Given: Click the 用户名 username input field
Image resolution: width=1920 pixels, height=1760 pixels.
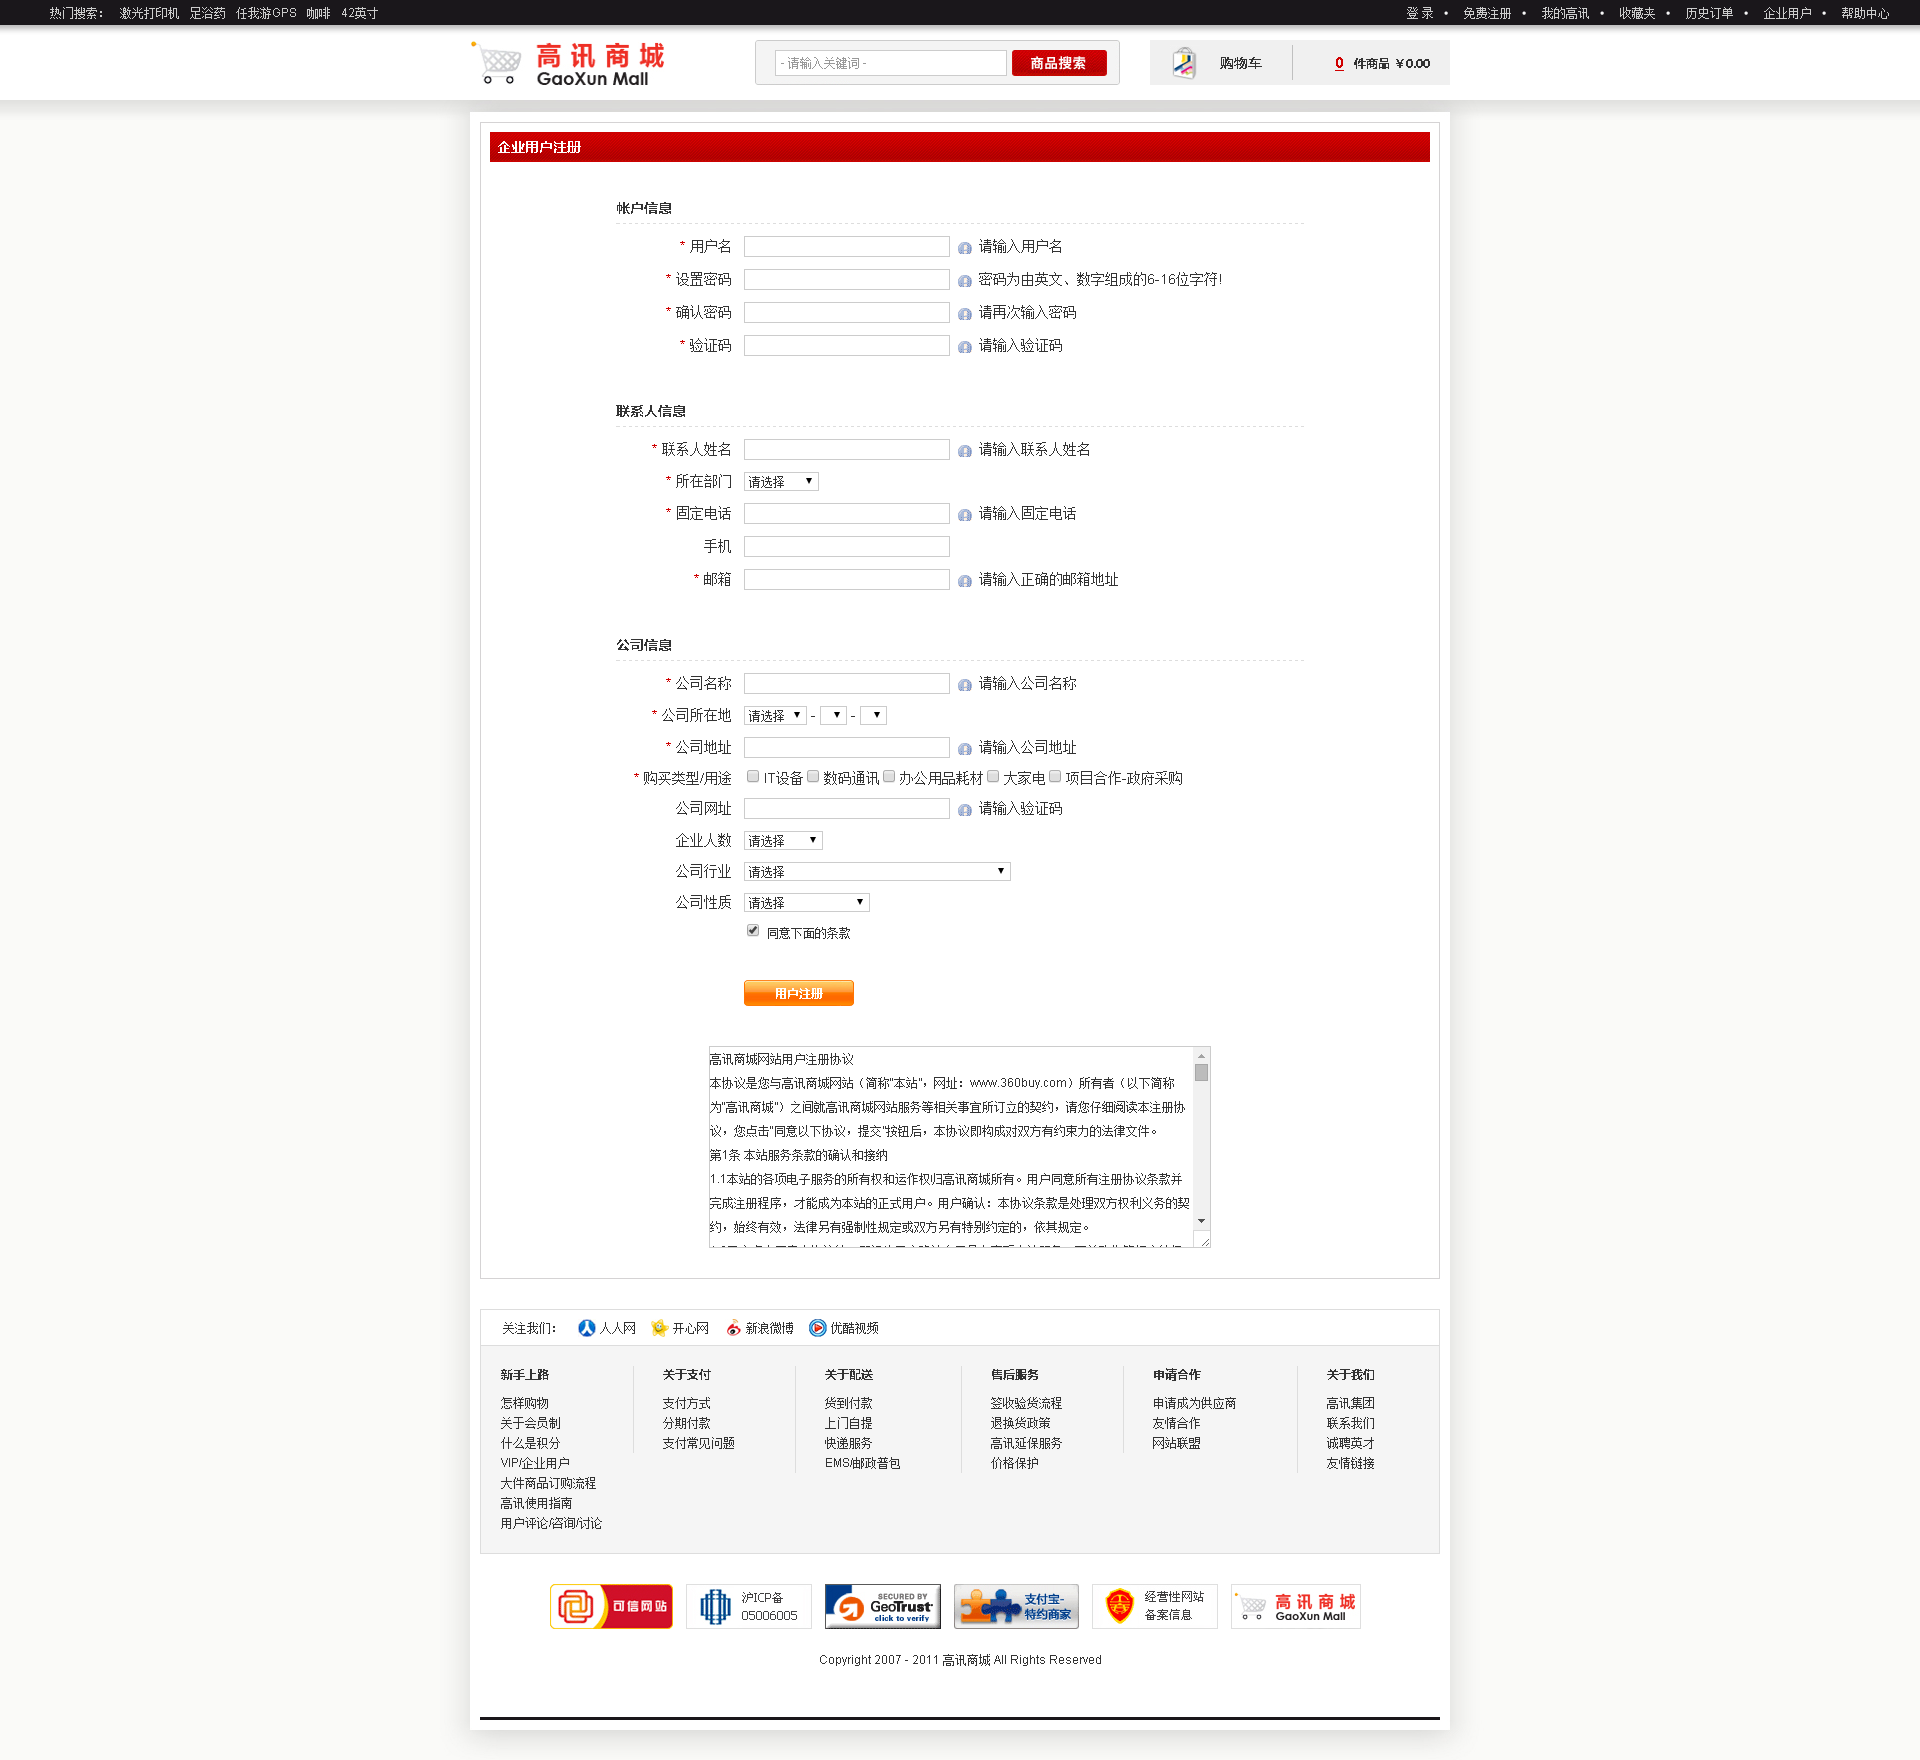Looking at the screenshot, I should (846, 247).
